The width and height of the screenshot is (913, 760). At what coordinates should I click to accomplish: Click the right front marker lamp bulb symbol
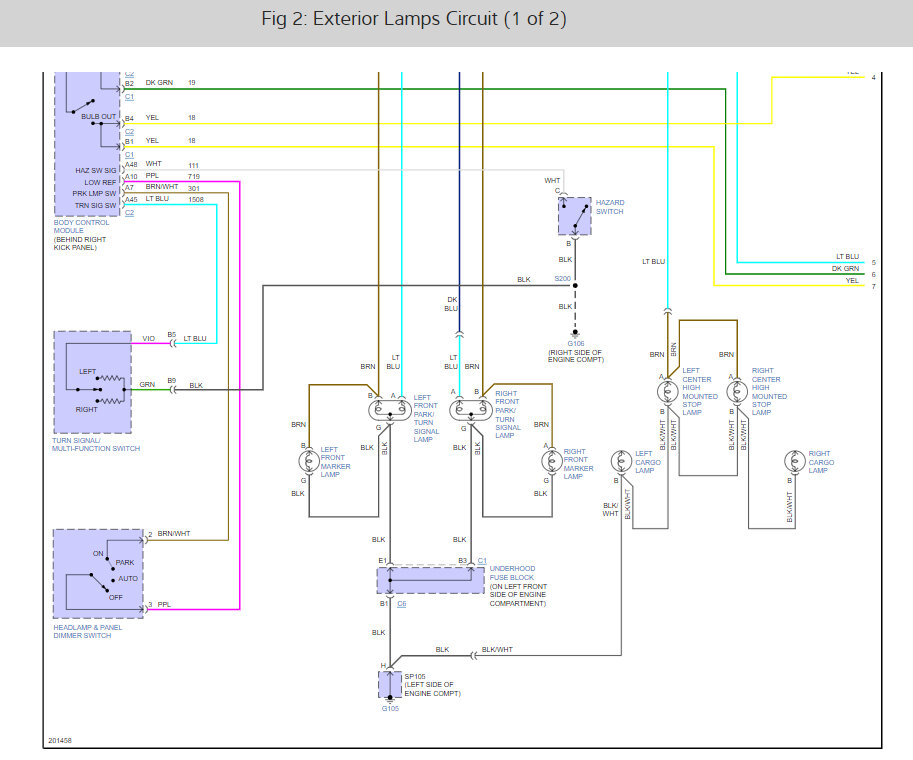(551, 461)
